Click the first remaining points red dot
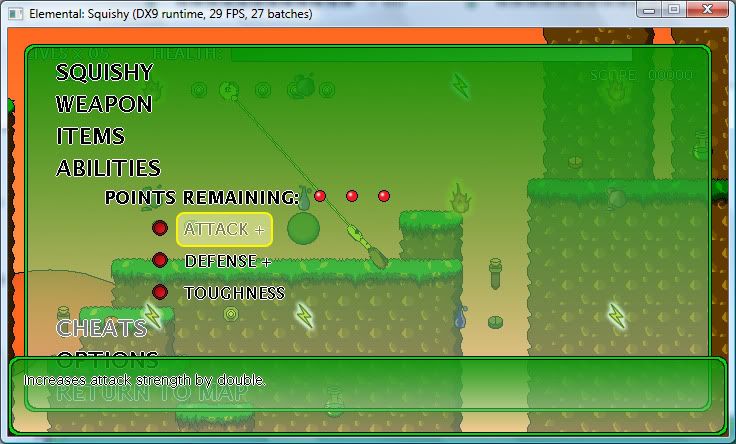This screenshot has height=444, width=736. pyautogui.click(x=320, y=196)
